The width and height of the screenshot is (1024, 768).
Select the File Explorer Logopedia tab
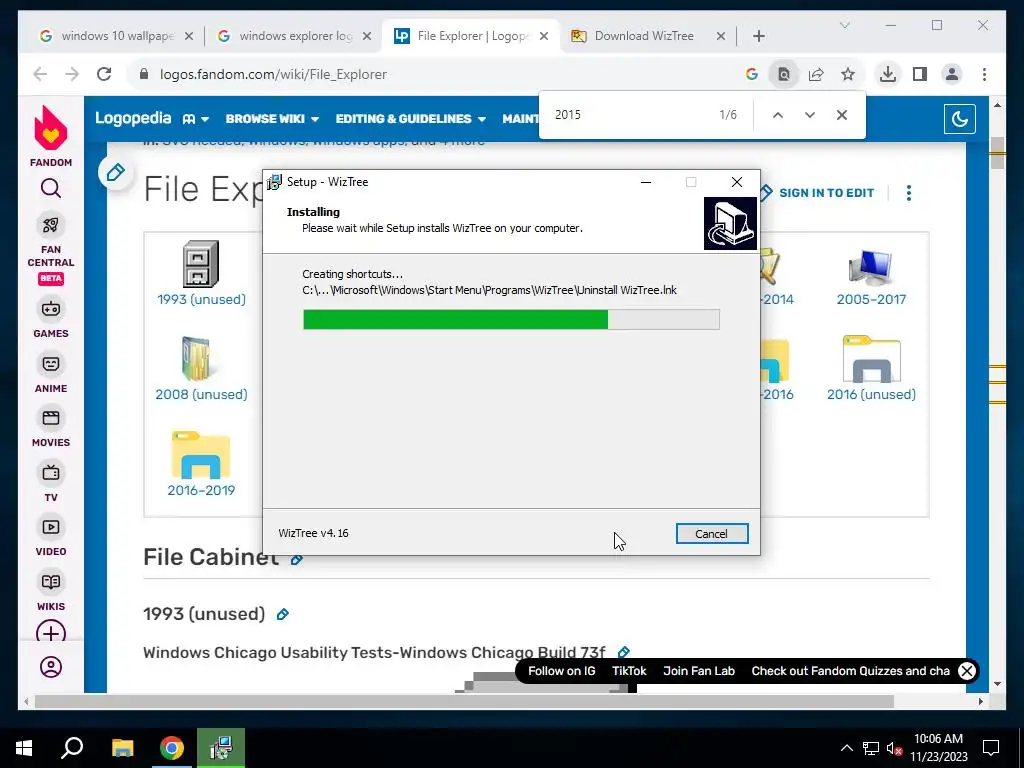pos(470,36)
